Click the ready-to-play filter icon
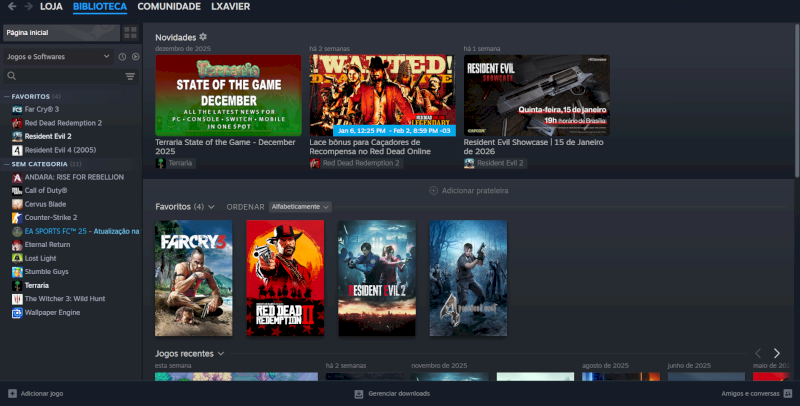800x406 pixels. (x=135, y=57)
